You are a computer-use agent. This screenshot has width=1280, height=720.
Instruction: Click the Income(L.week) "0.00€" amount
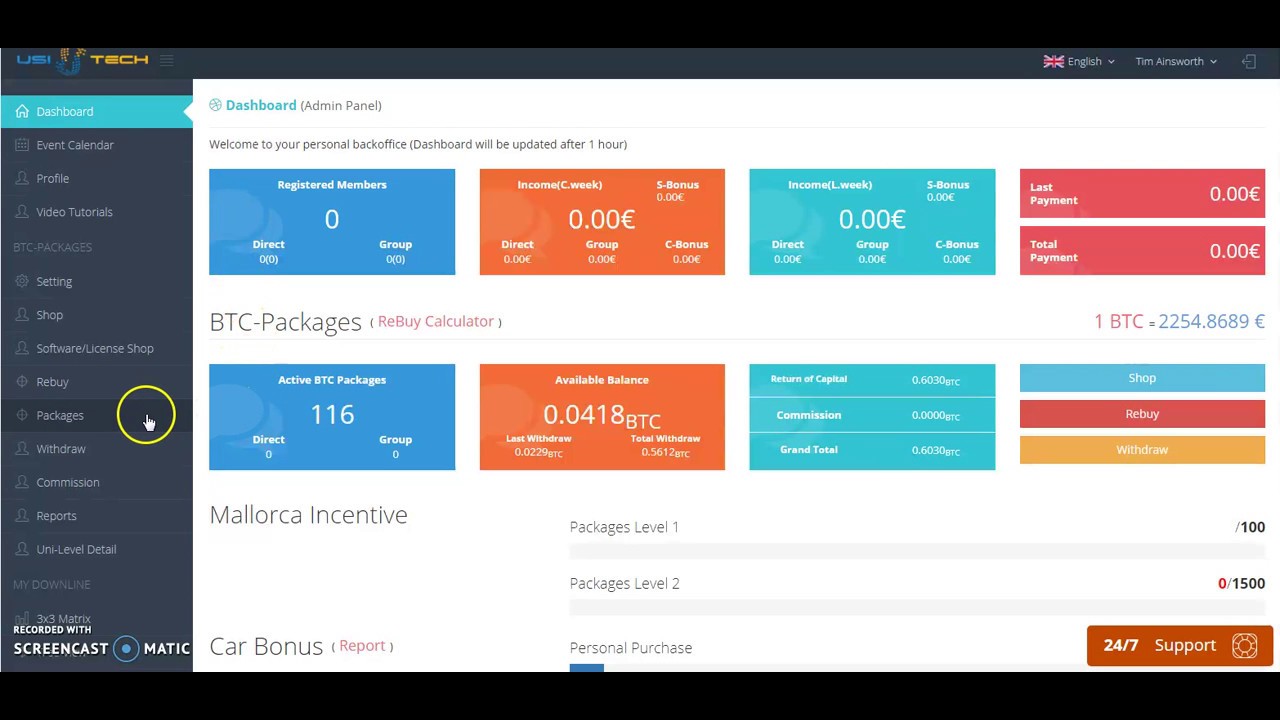pyautogui.click(x=872, y=219)
